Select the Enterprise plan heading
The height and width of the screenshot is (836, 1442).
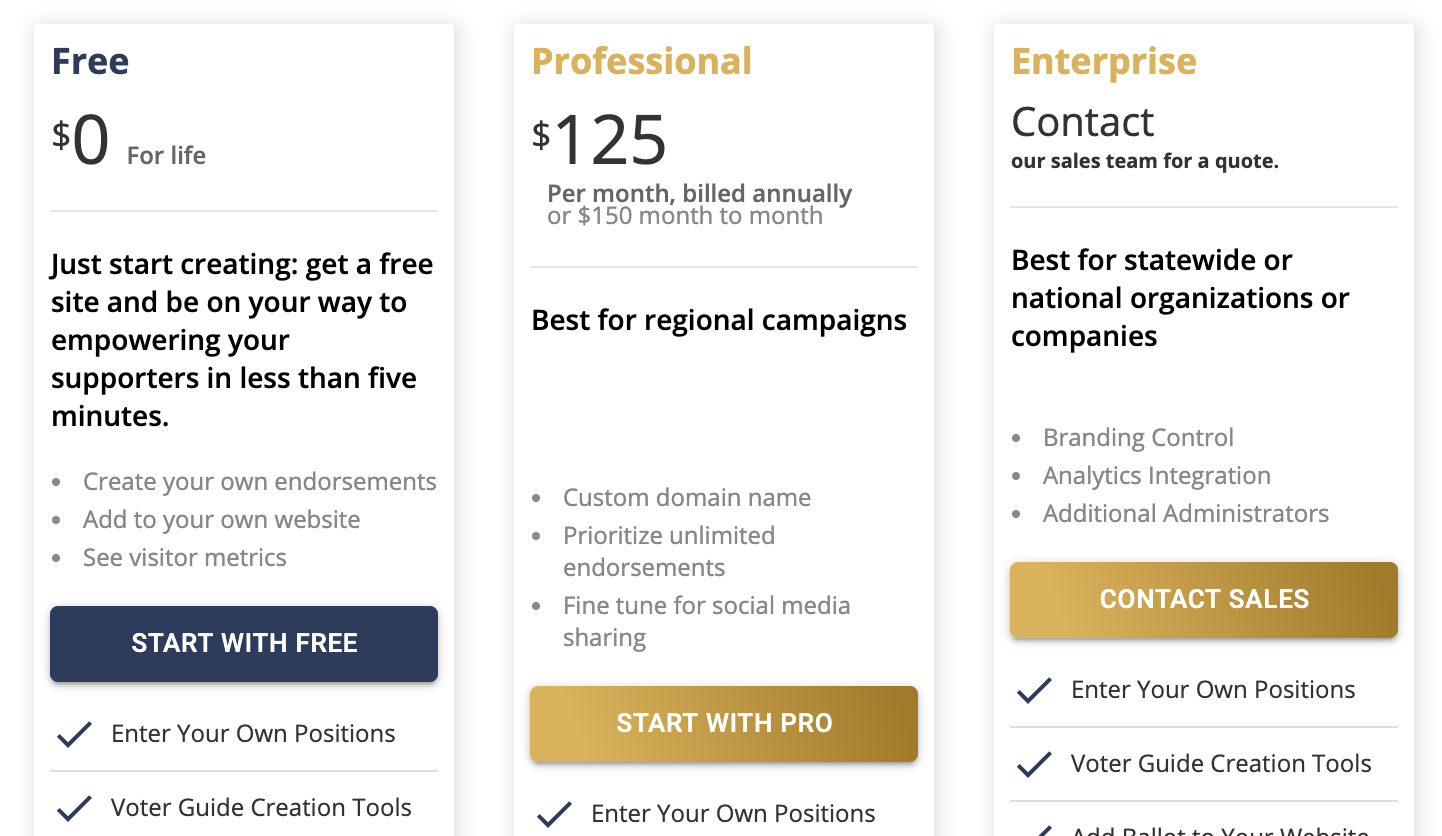tap(1103, 62)
